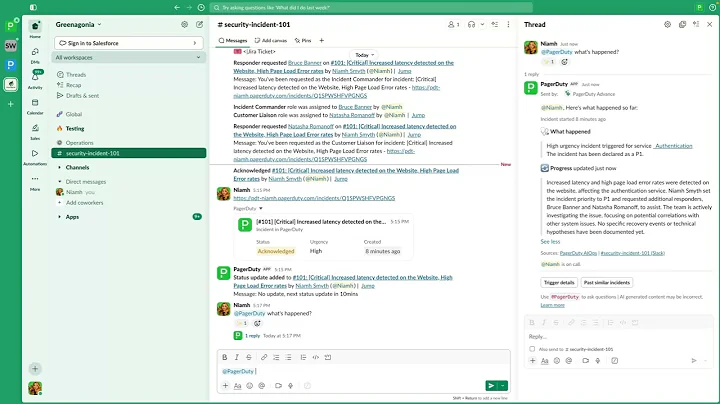
Task: View channel members count icon
Action: 454,24
